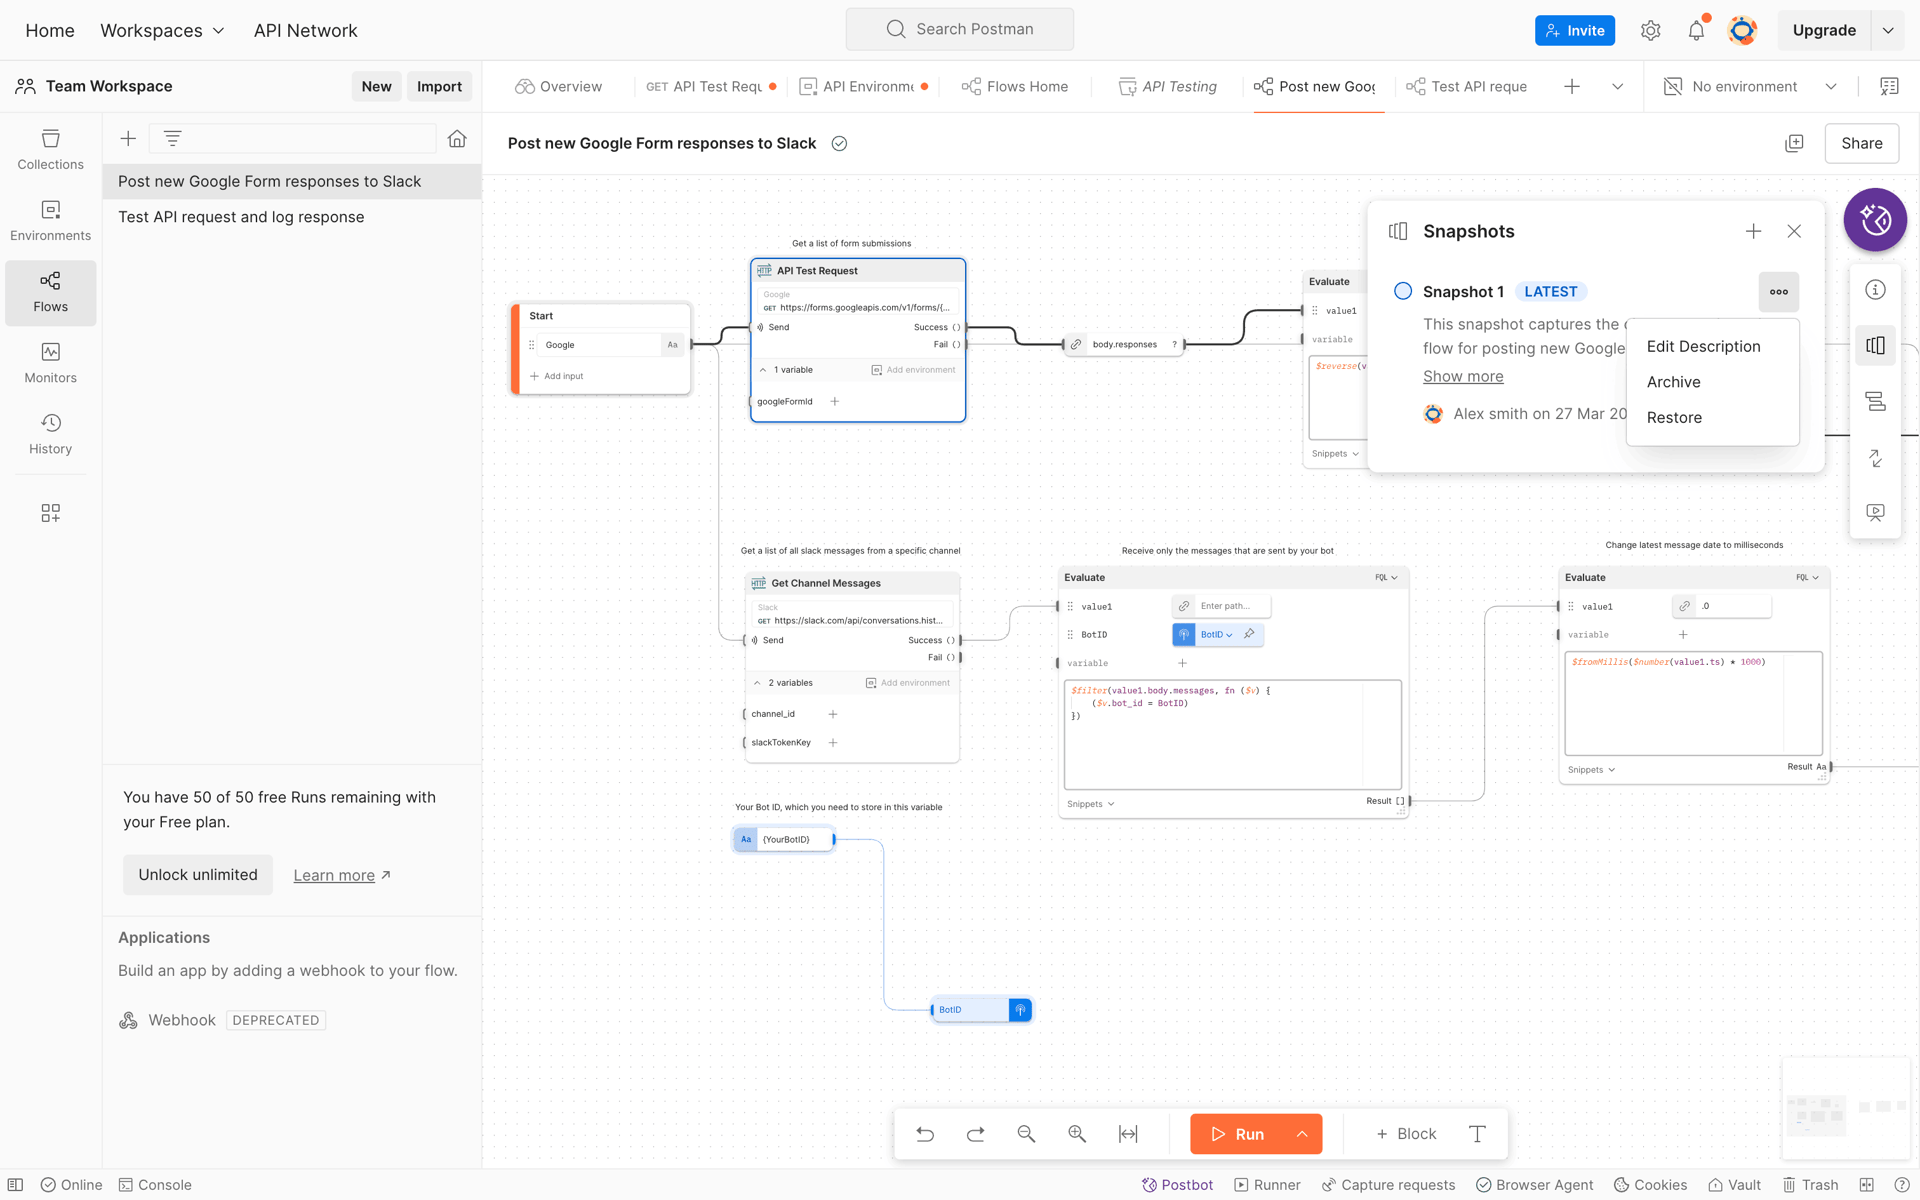Switch to the Overview tab
Viewport: 1920px width, 1200px height.
point(559,87)
